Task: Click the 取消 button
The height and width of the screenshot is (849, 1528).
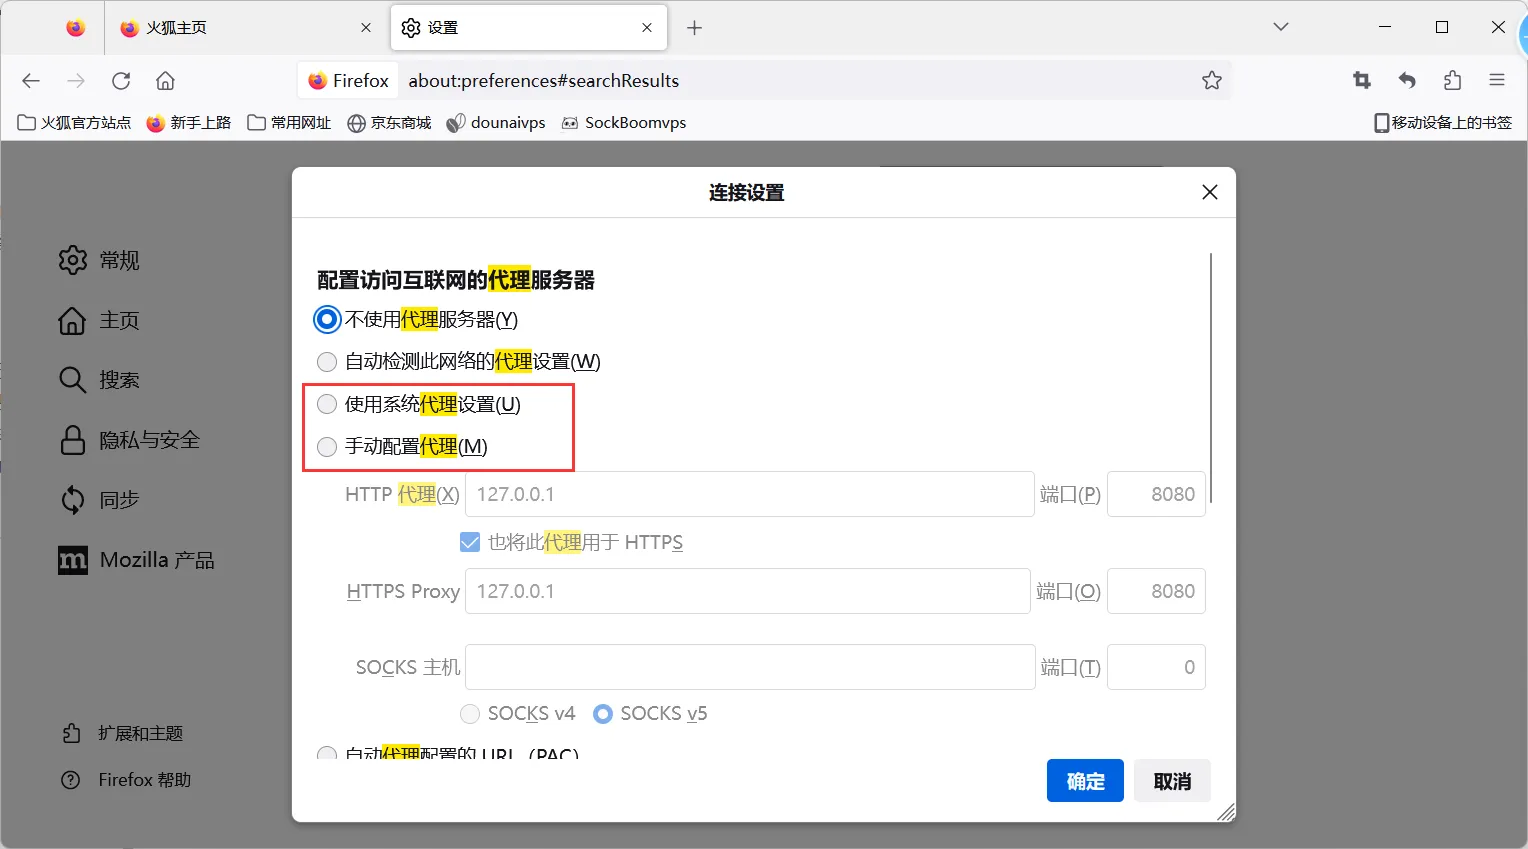Action: (x=1172, y=781)
